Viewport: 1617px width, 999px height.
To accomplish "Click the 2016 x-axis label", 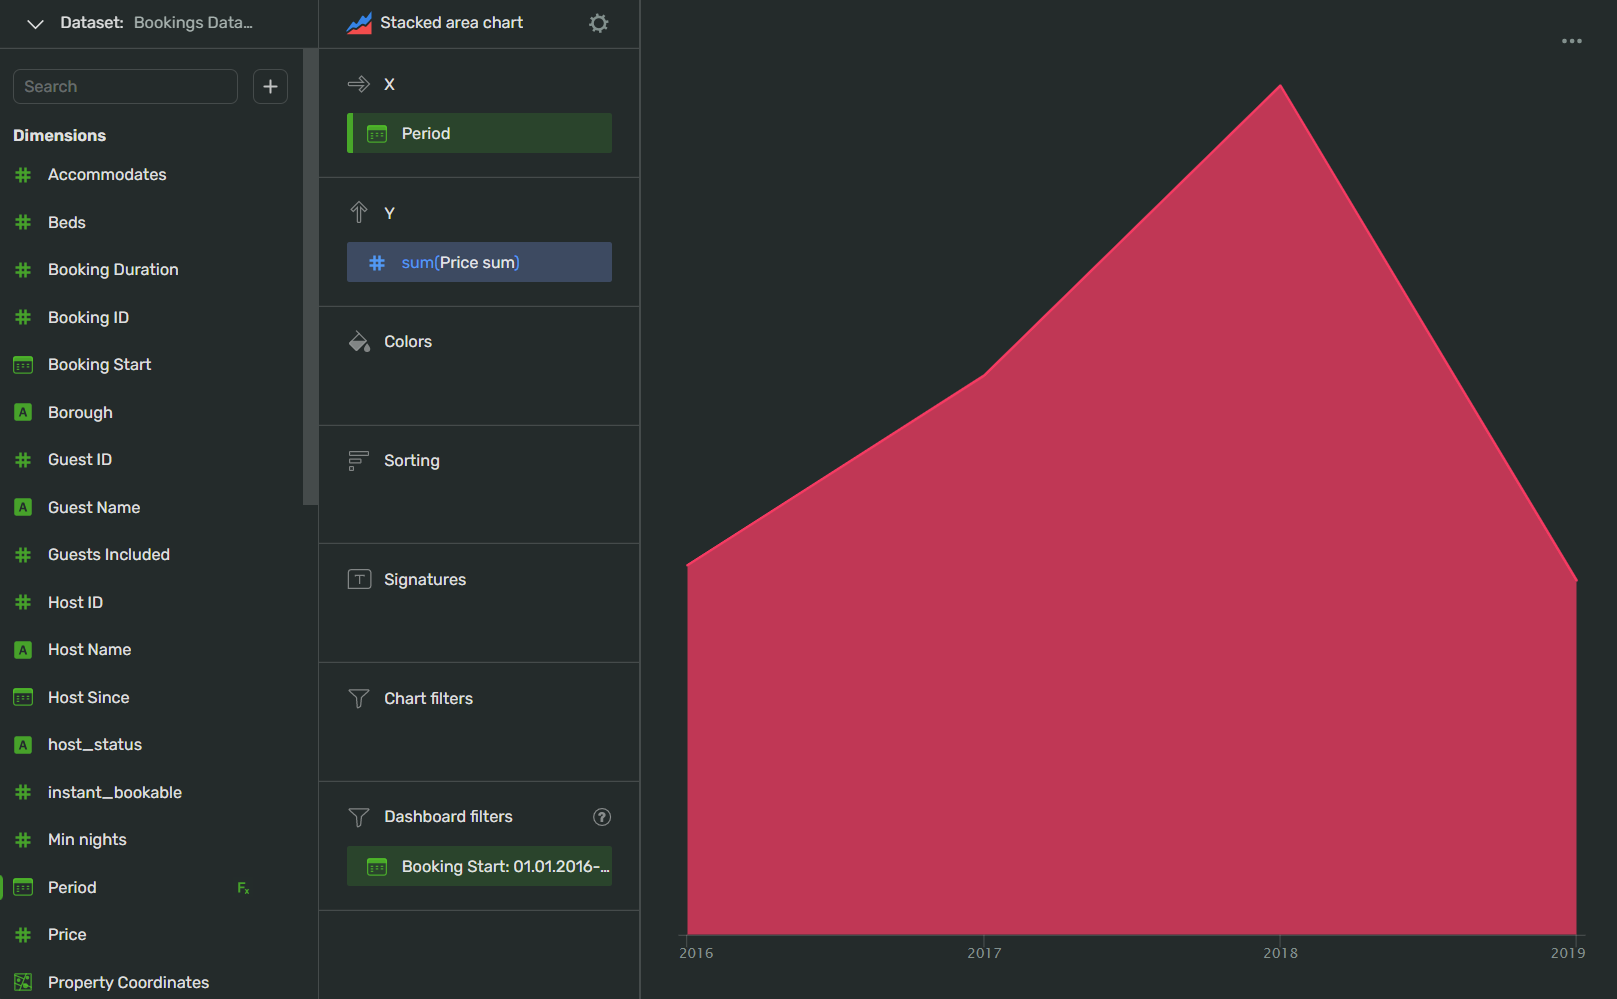I will click(x=696, y=953).
